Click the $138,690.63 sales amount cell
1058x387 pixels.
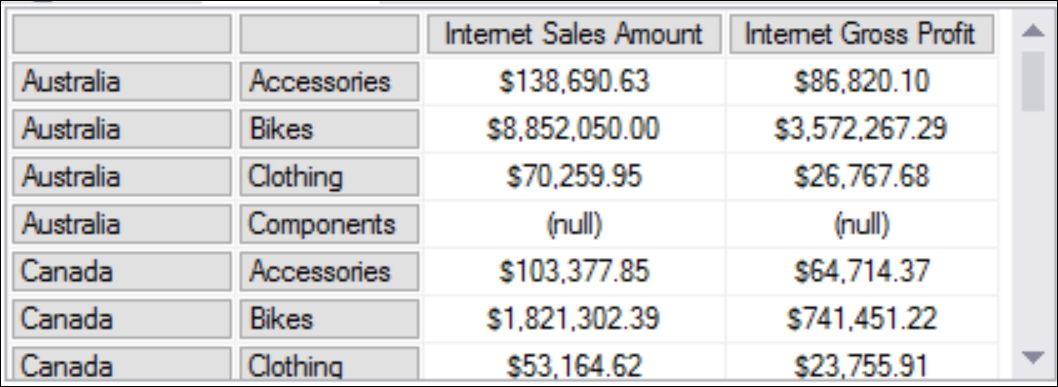(x=574, y=82)
